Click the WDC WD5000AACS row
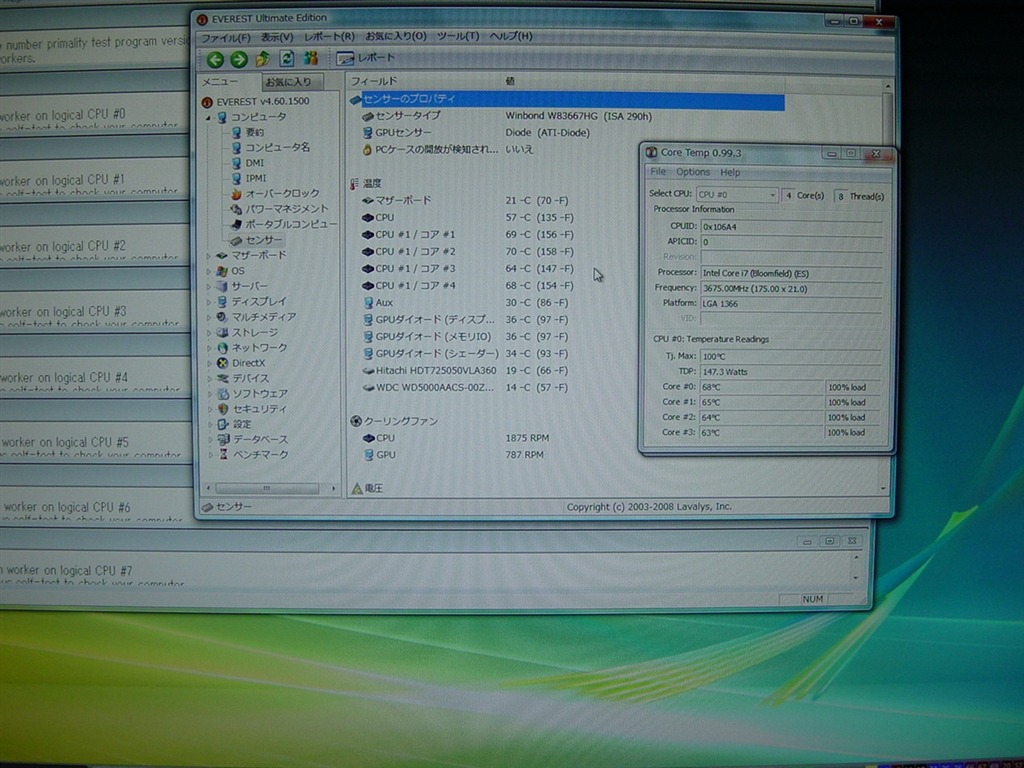Image resolution: width=1024 pixels, height=768 pixels. pyautogui.click(x=466, y=387)
